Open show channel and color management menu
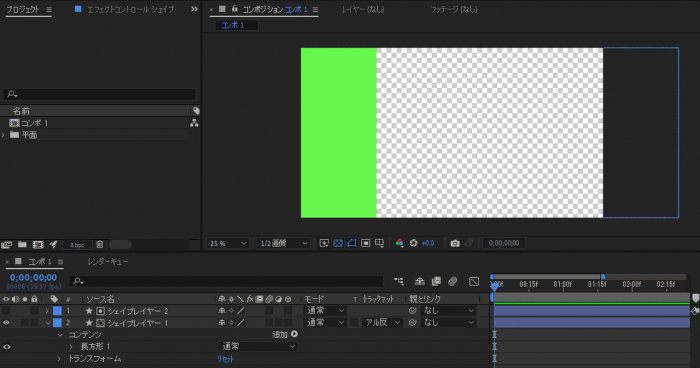 click(x=400, y=243)
